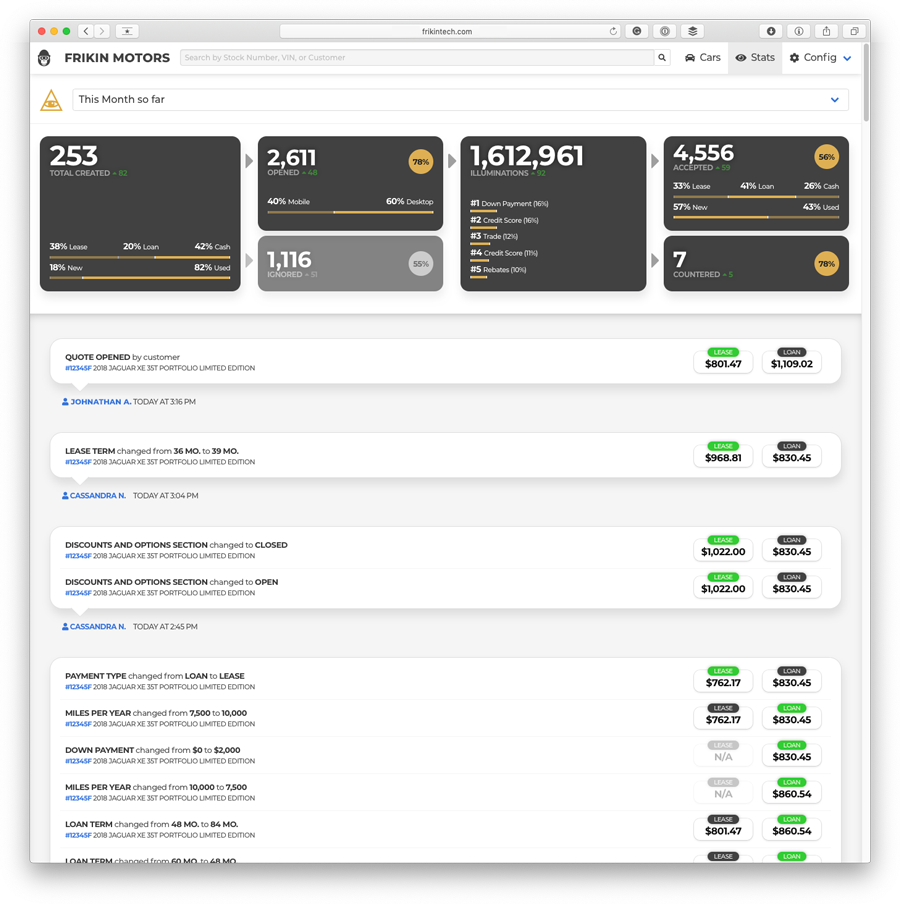Screen dimensions: 900x904
Task: Open #12345F link under Quote Opened
Action: [78, 368]
